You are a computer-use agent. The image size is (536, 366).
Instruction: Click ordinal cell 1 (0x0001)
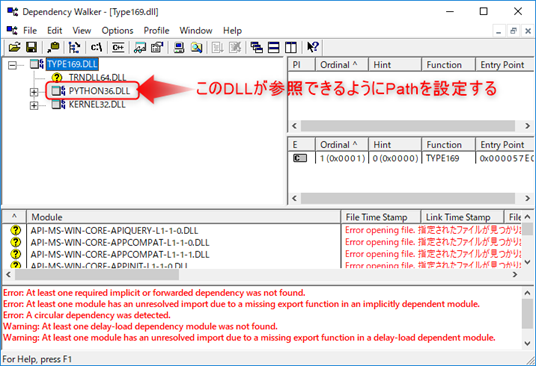click(x=343, y=158)
